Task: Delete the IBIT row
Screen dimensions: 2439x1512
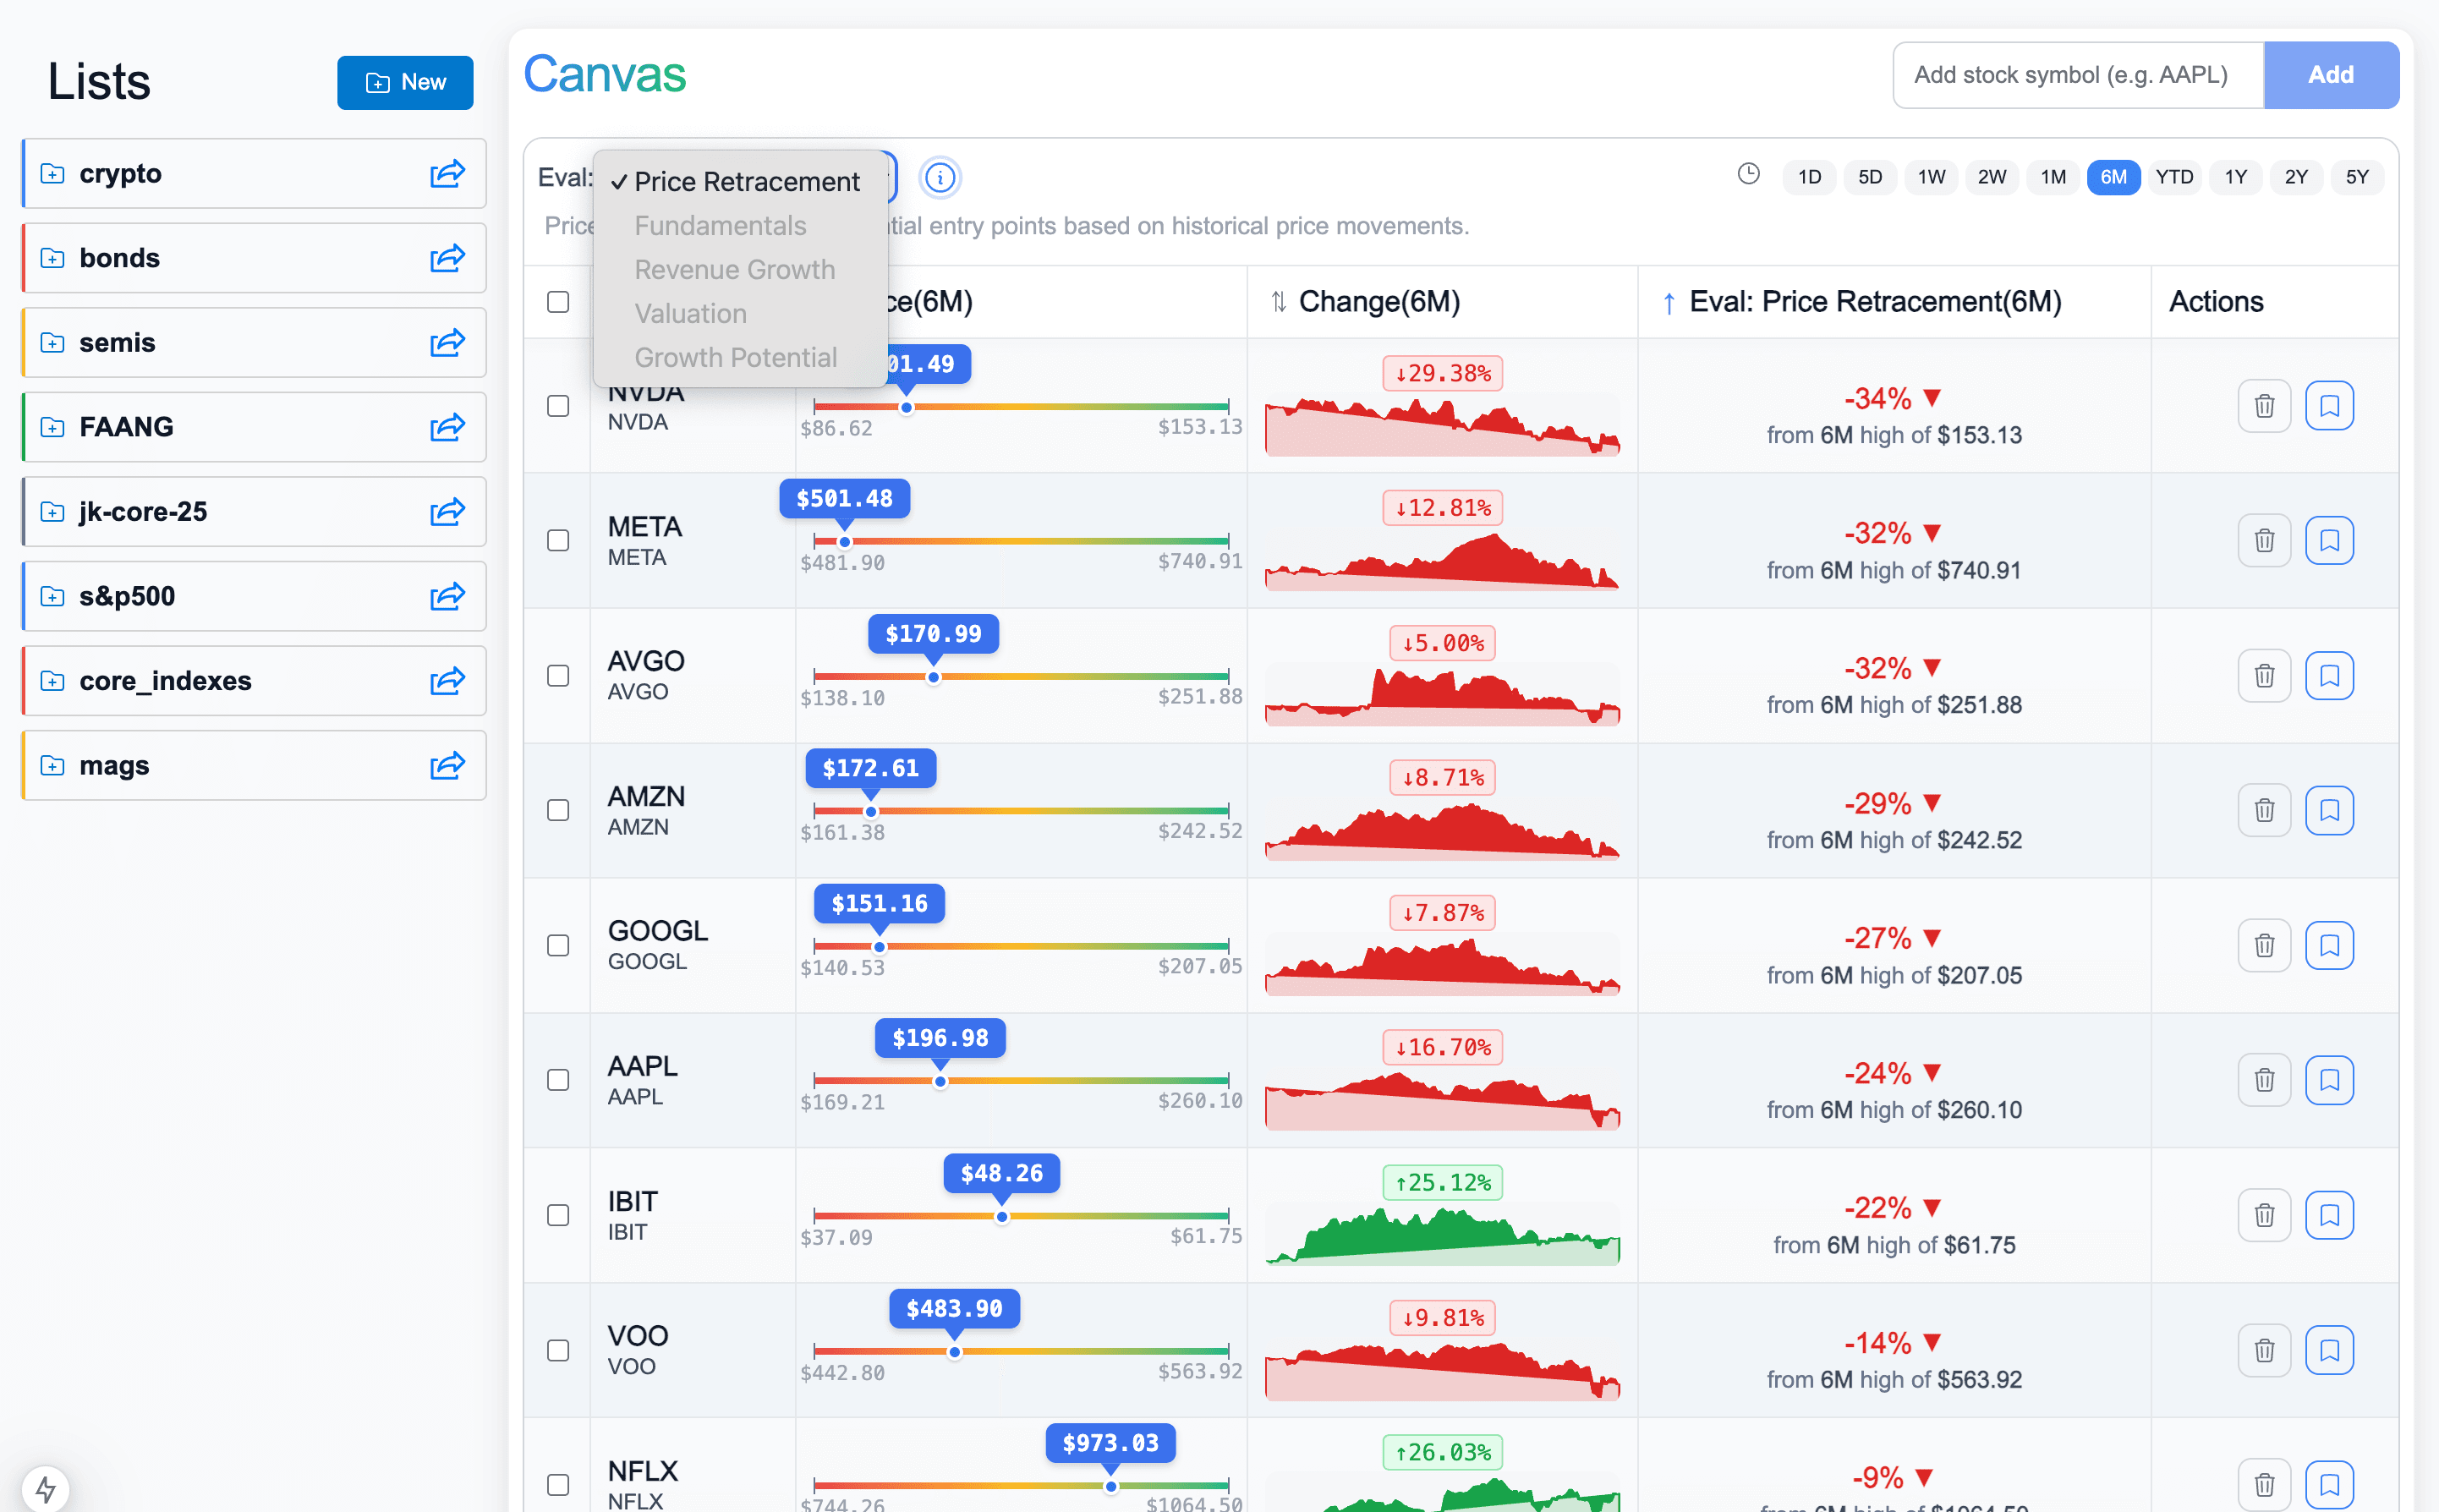Action: pos(2264,1215)
